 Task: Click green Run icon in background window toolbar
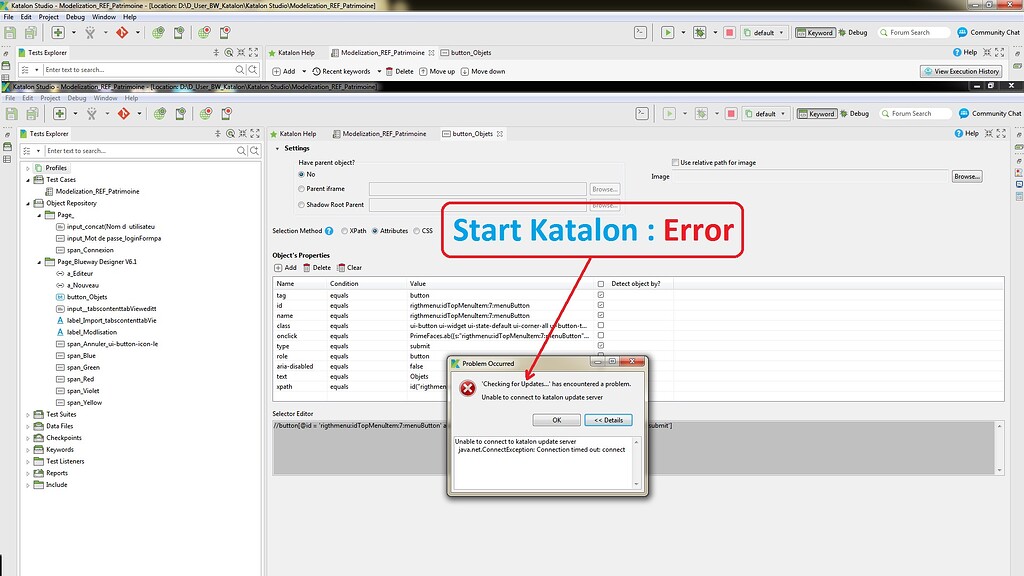click(x=667, y=33)
